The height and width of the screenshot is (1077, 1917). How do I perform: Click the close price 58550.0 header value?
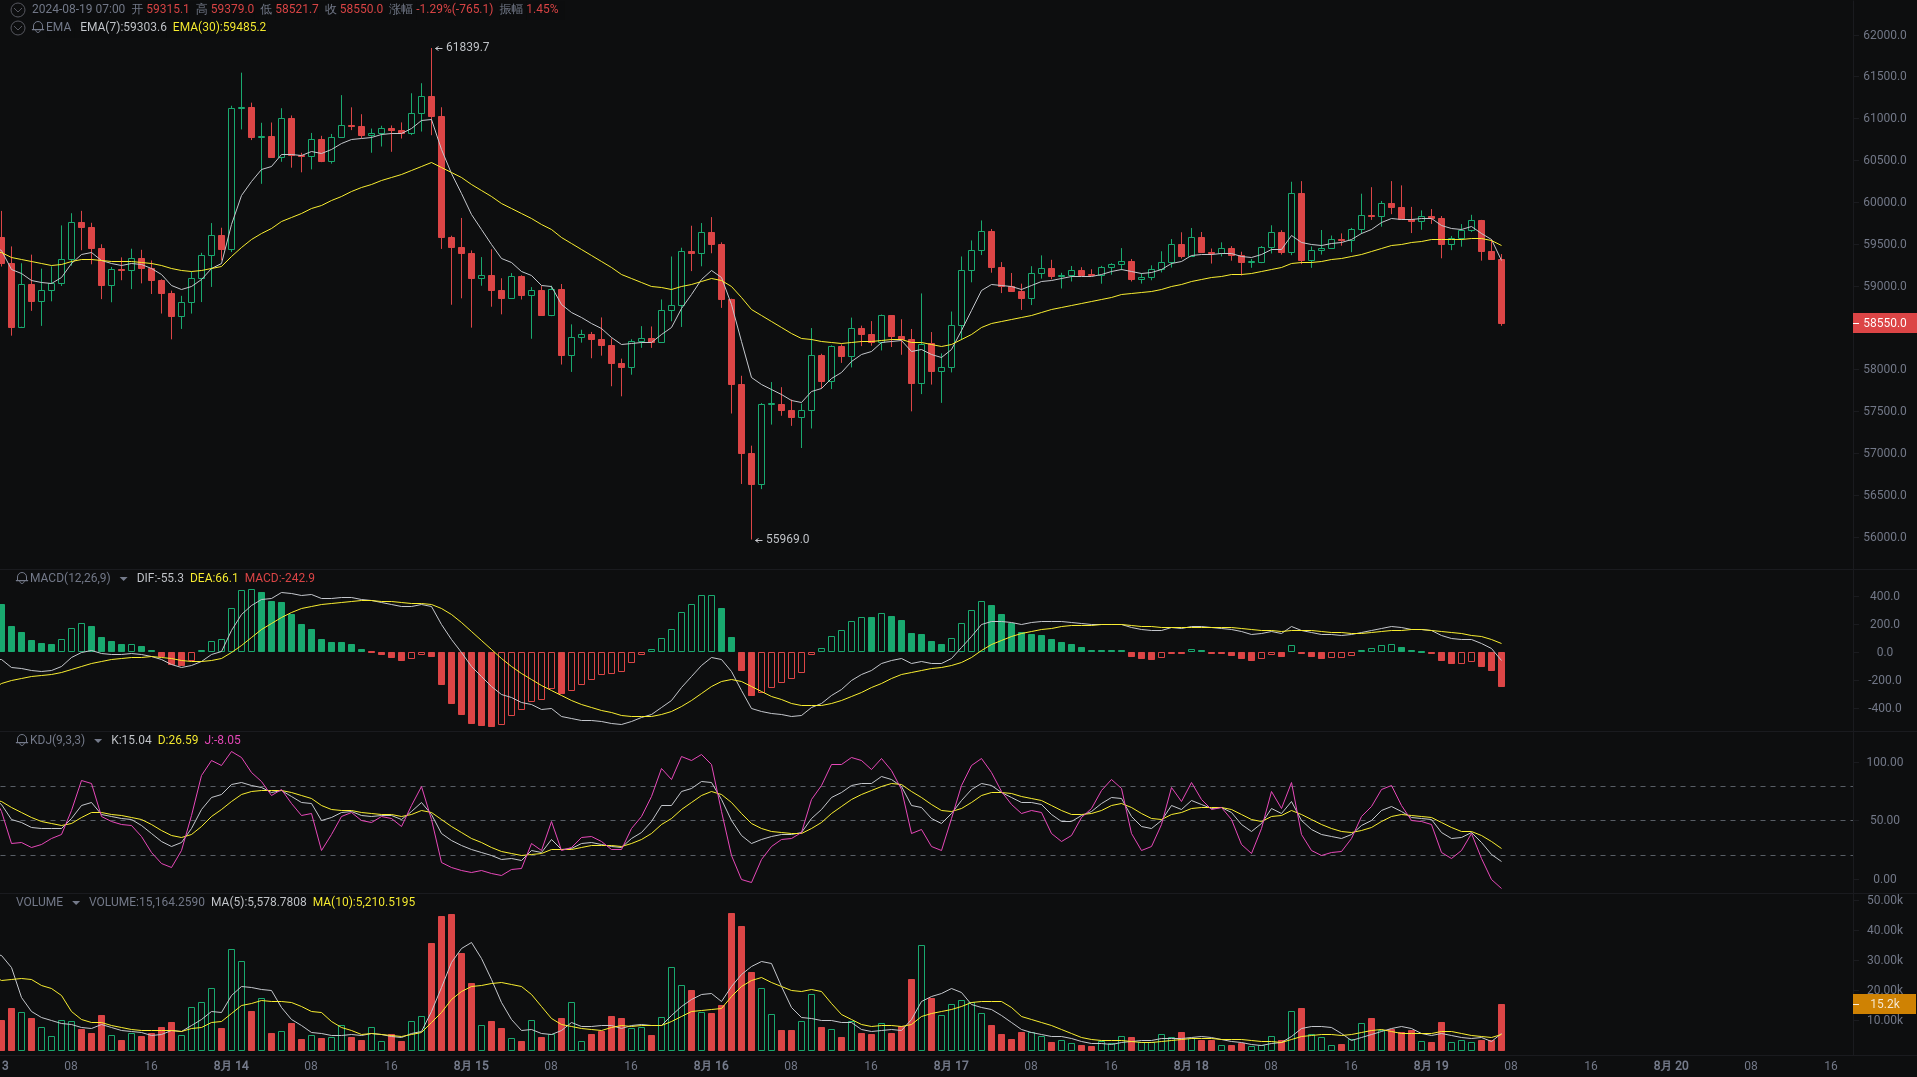tap(361, 9)
